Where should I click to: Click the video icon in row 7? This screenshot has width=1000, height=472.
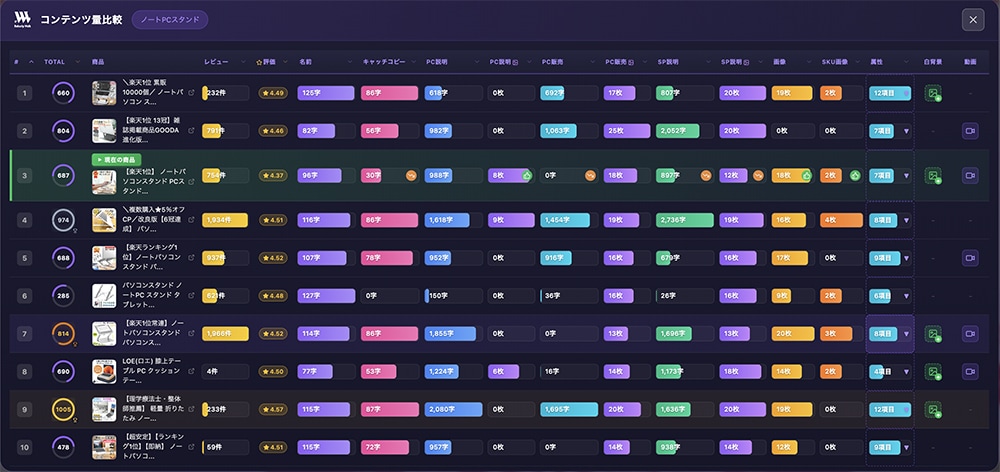point(969,334)
